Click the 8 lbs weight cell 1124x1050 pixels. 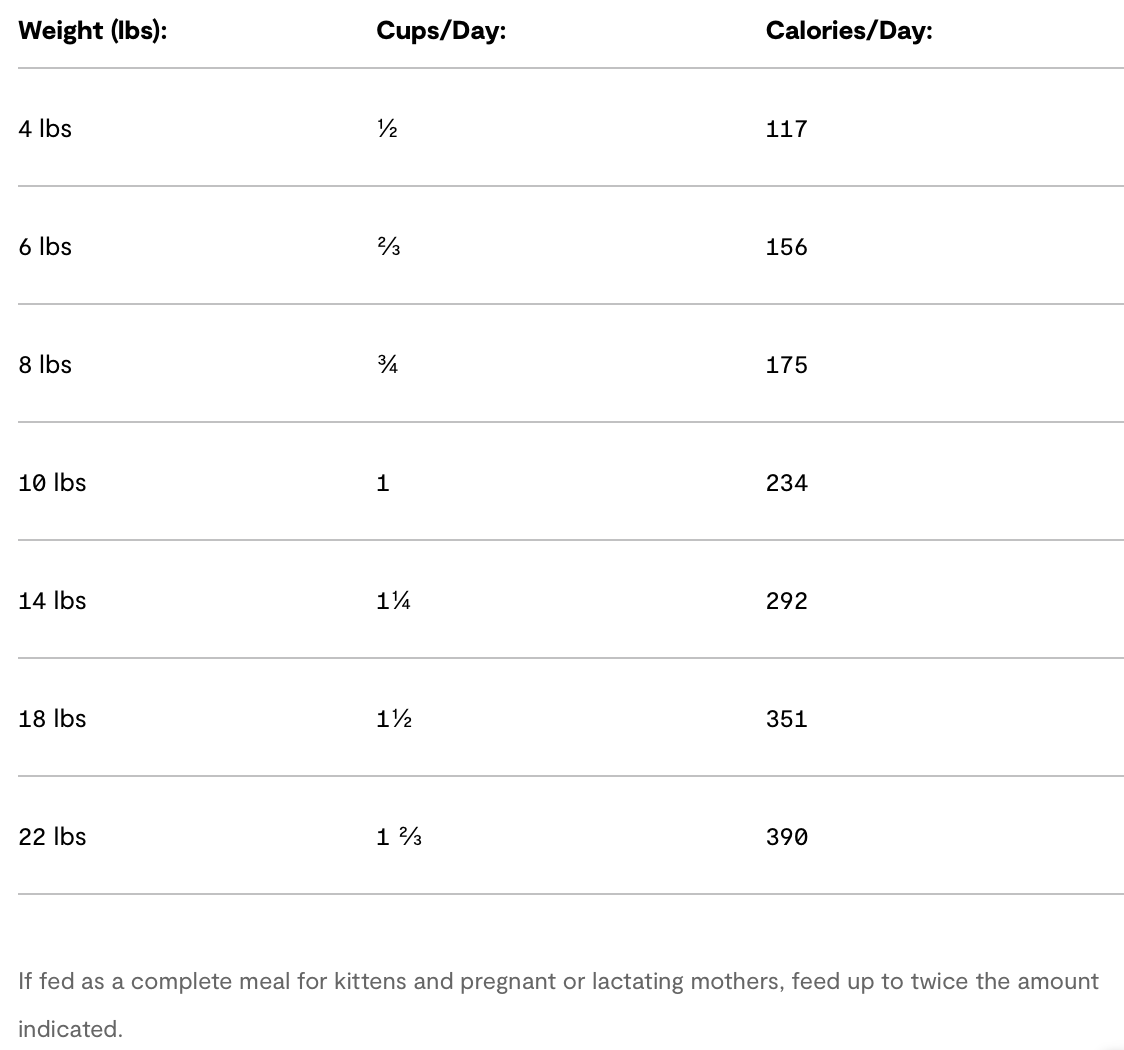coord(45,365)
